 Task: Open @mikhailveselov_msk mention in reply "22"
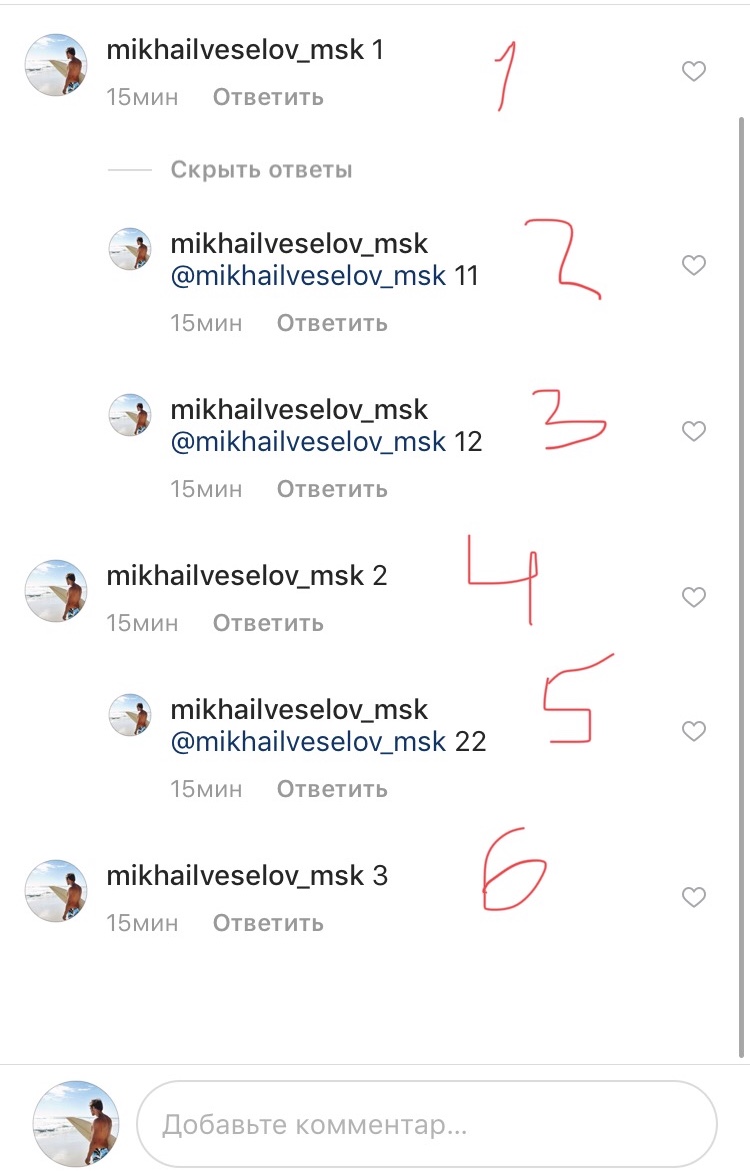pyautogui.click(x=309, y=742)
